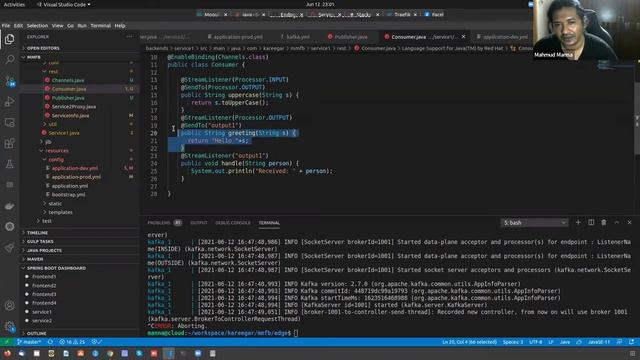
Task: Open bootstrap.yml in the file tree
Action: [68, 195]
